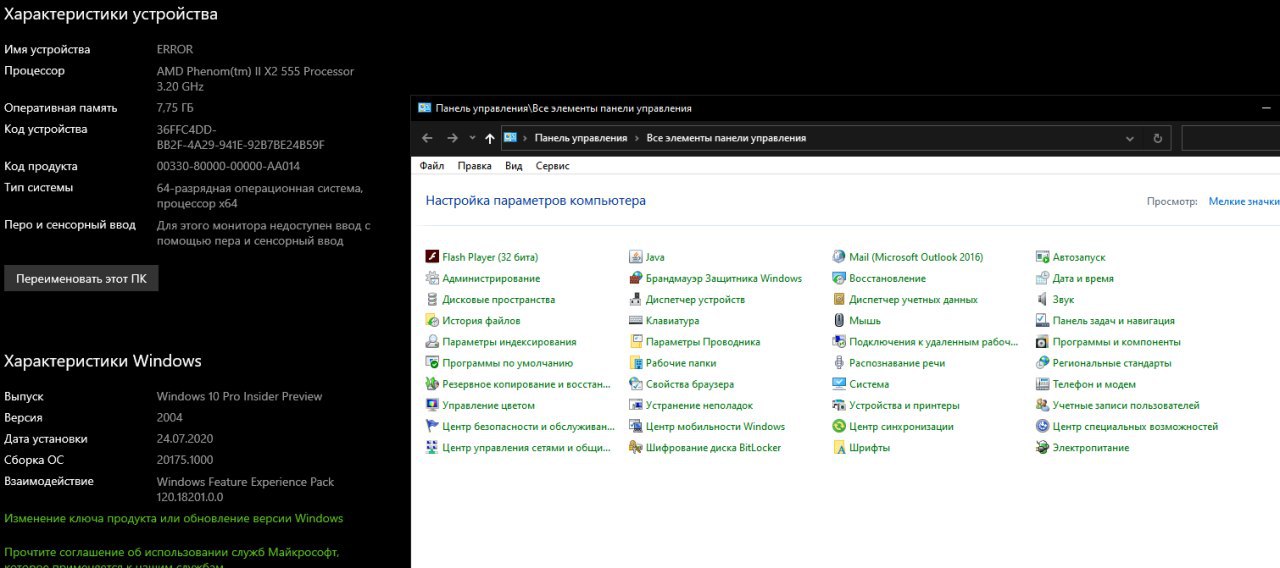Screen dimensions: 1280x568
Task: Click the Система icon
Action: 839,384
